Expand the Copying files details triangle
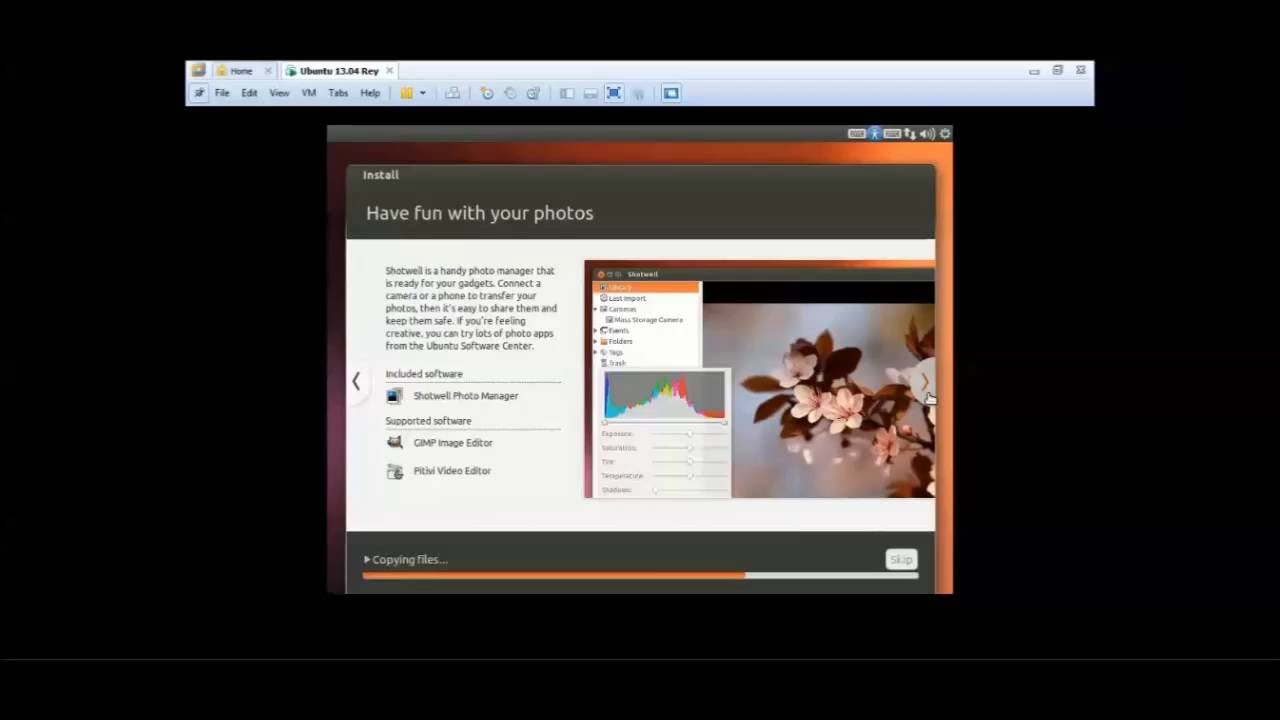The width and height of the screenshot is (1280, 720). pyautogui.click(x=367, y=560)
